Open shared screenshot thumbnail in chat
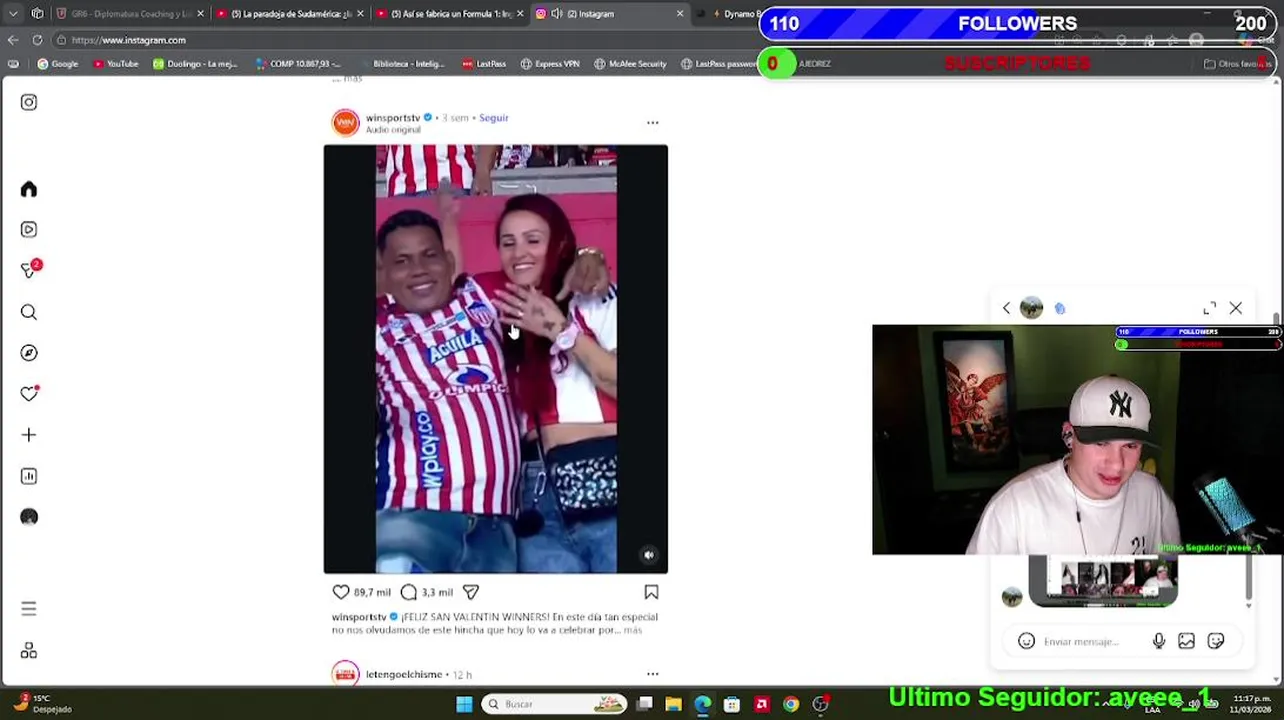The width and height of the screenshot is (1284, 720). click(x=1103, y=582)
